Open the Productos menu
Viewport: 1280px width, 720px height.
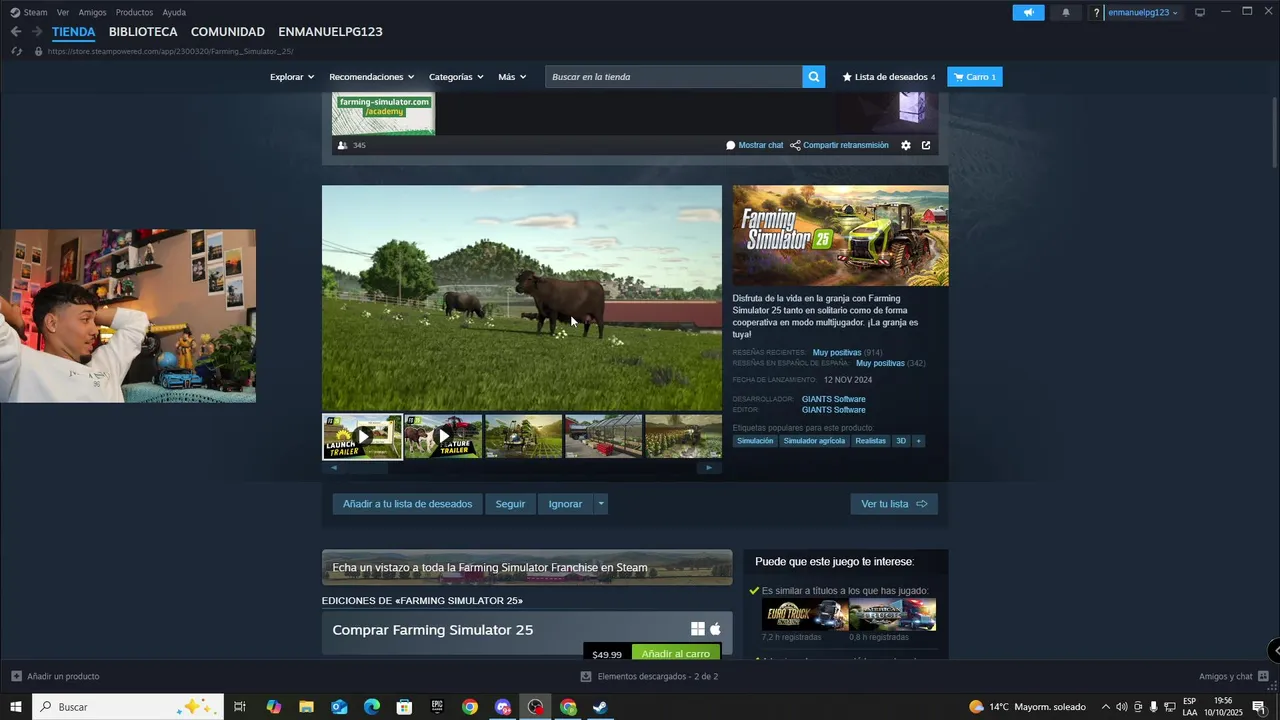point(134,13)
